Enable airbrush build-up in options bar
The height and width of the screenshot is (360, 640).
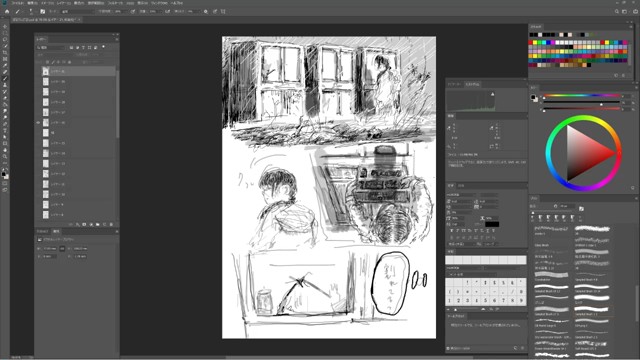[x=167, y=11]
